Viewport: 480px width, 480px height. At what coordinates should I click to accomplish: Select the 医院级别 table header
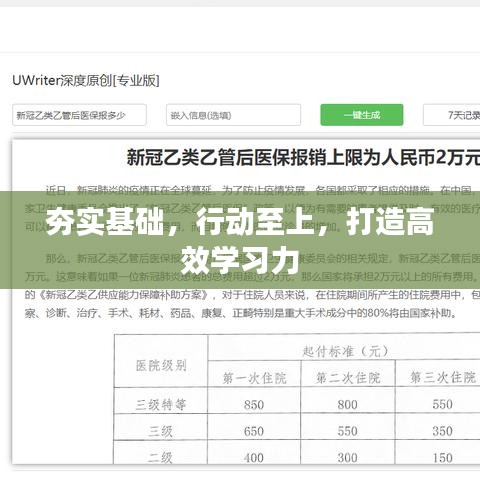click(161, 366)
